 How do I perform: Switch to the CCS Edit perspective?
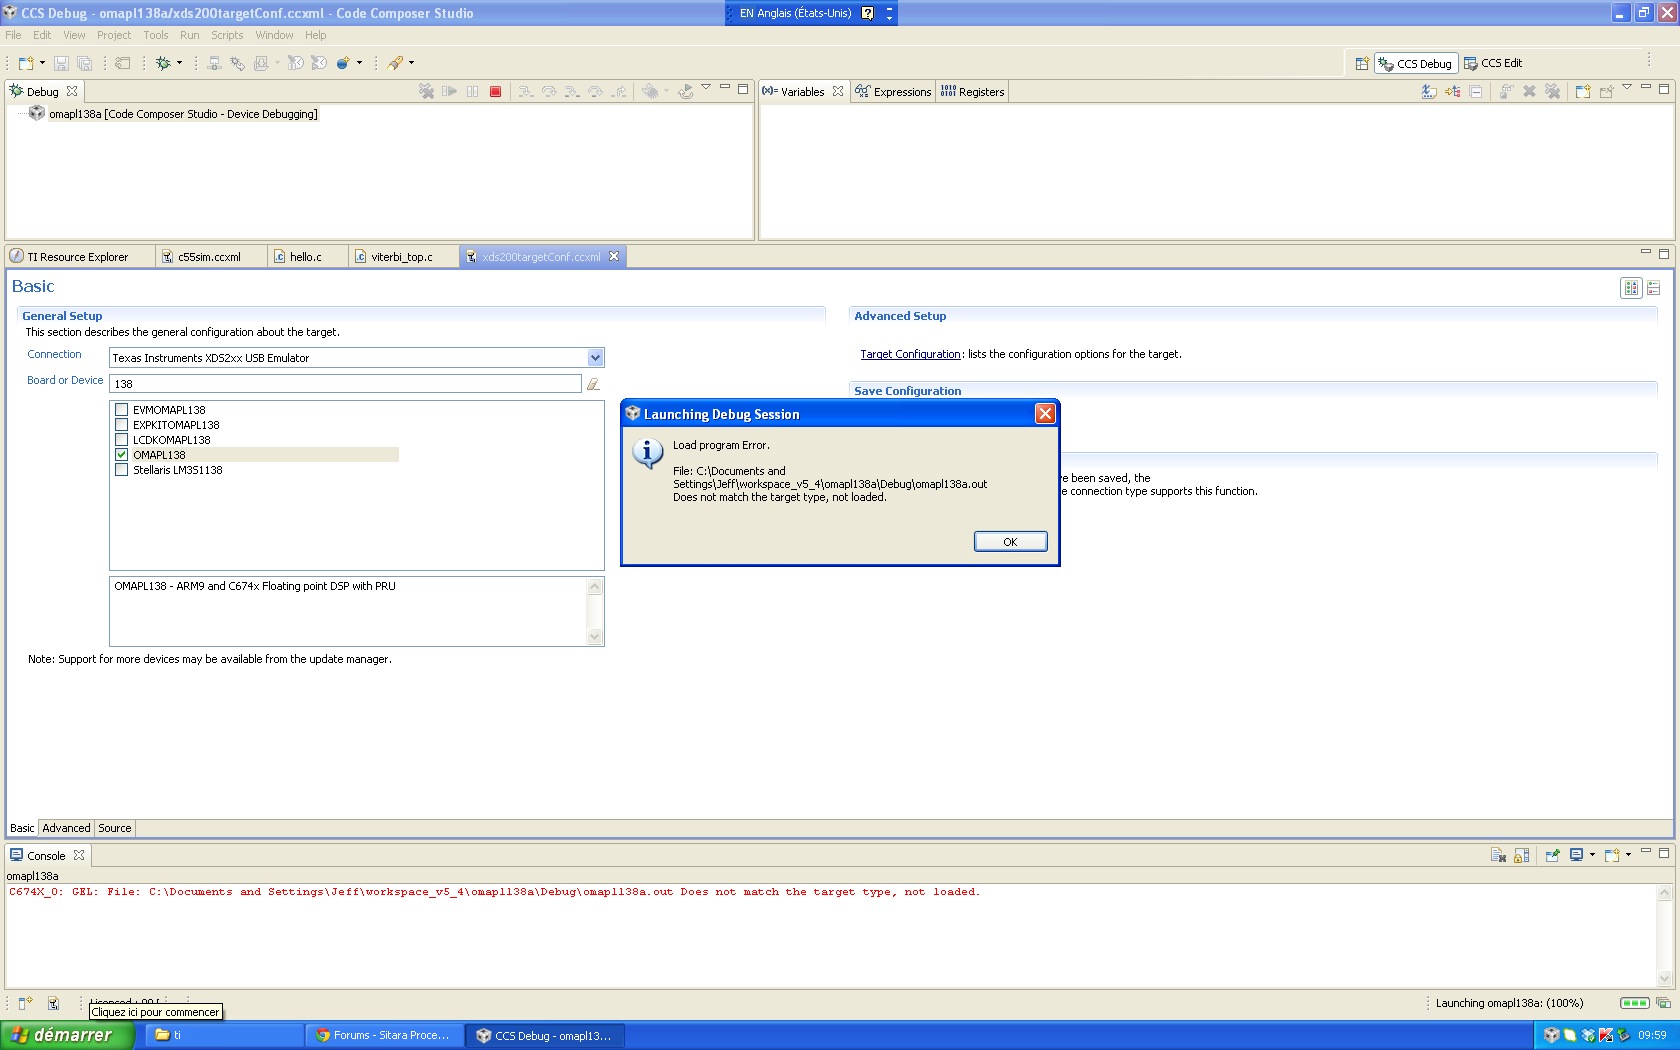[1493, 63]
